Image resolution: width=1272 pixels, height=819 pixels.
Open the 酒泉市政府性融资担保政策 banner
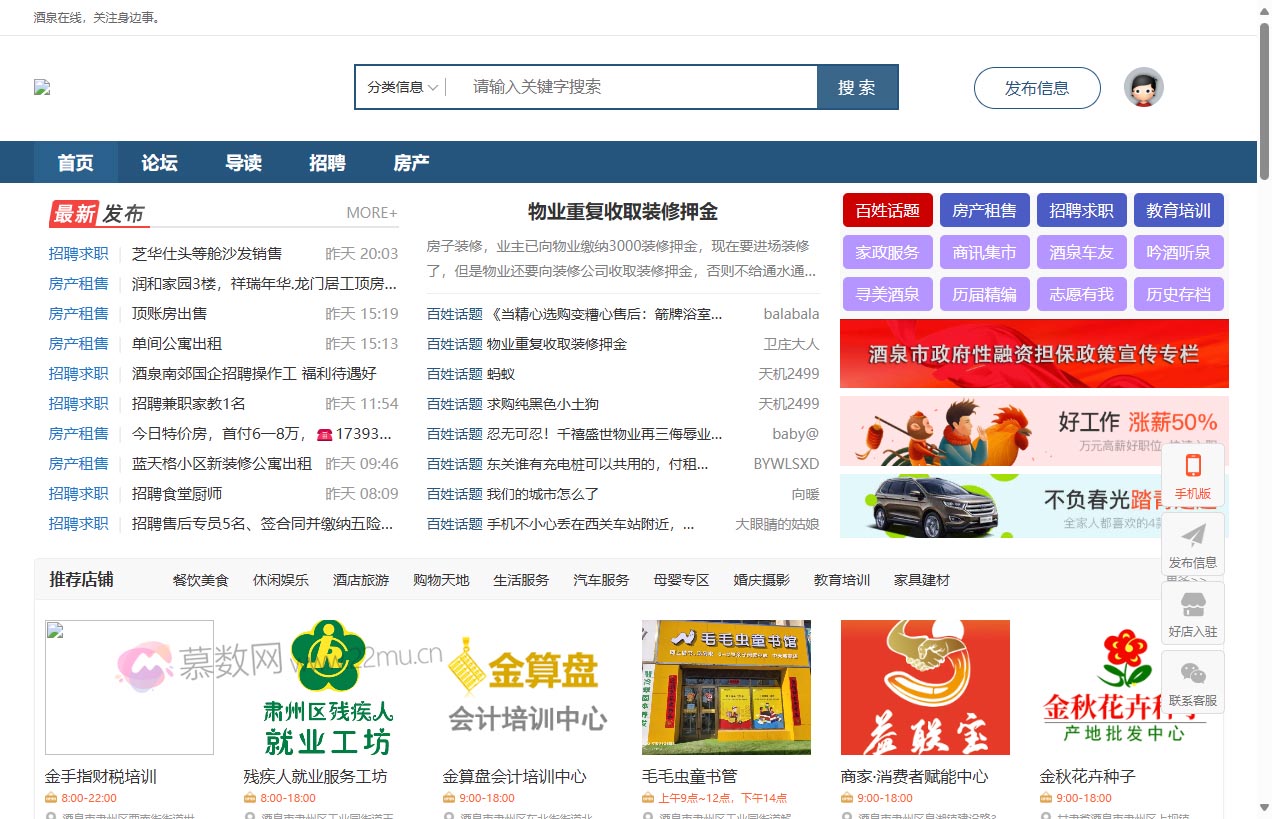[x=1033, y=354]
